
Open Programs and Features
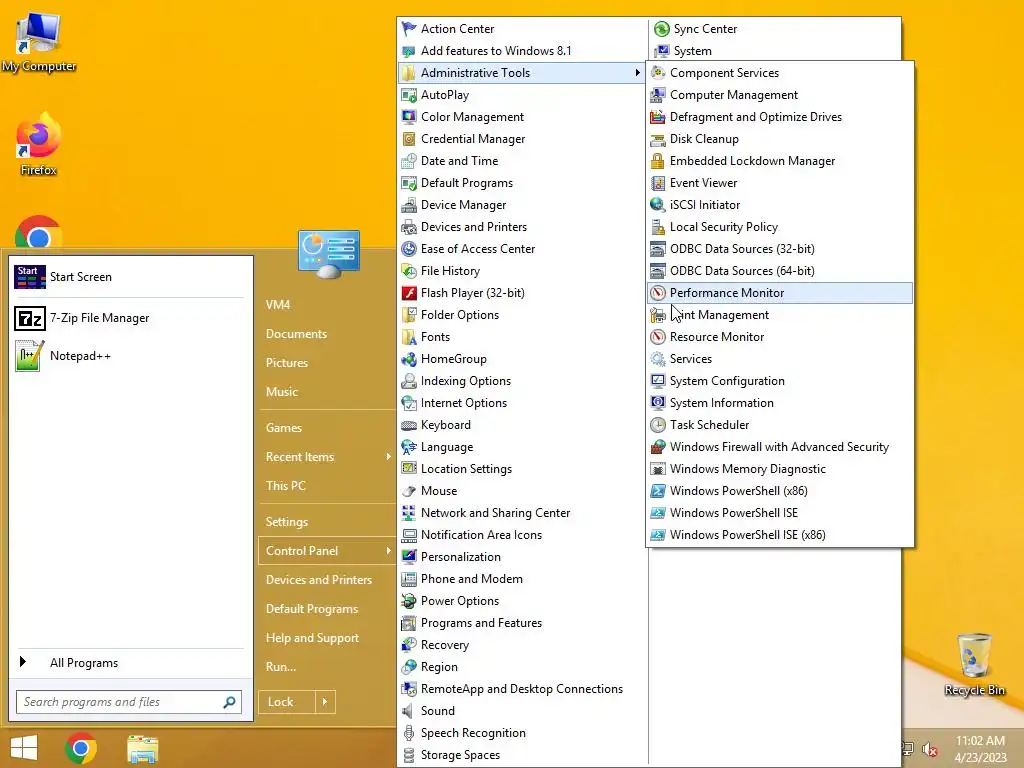click(522, 623)
